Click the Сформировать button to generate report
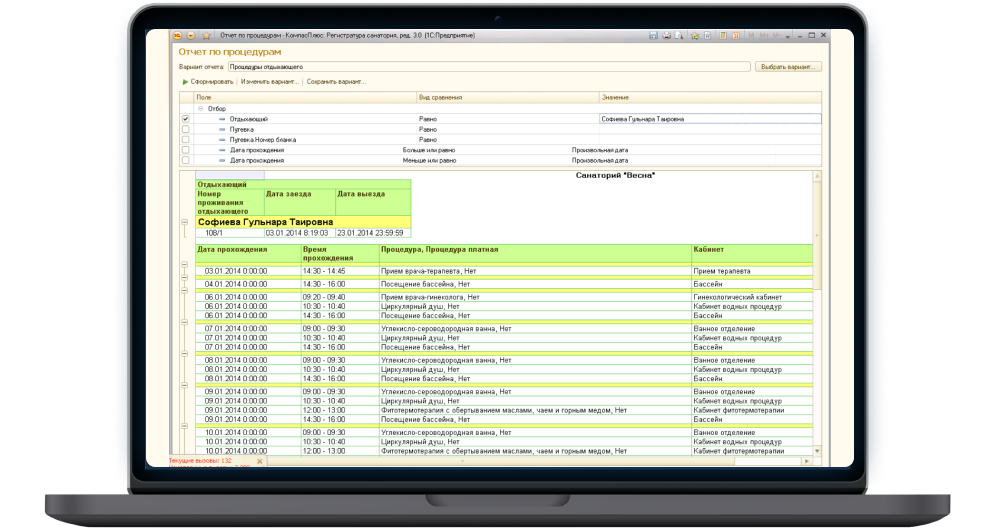 (212, 81)
